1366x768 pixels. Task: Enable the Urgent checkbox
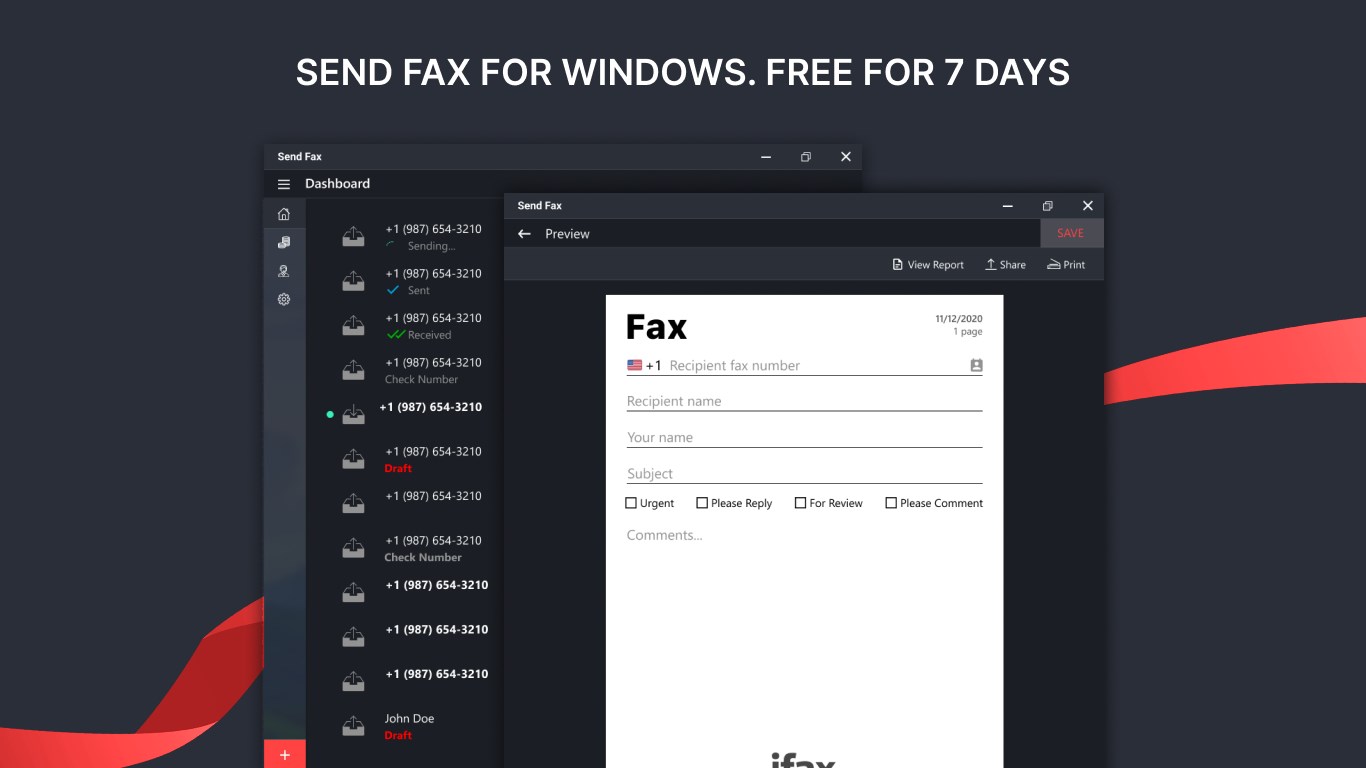[x=630, y=503]
